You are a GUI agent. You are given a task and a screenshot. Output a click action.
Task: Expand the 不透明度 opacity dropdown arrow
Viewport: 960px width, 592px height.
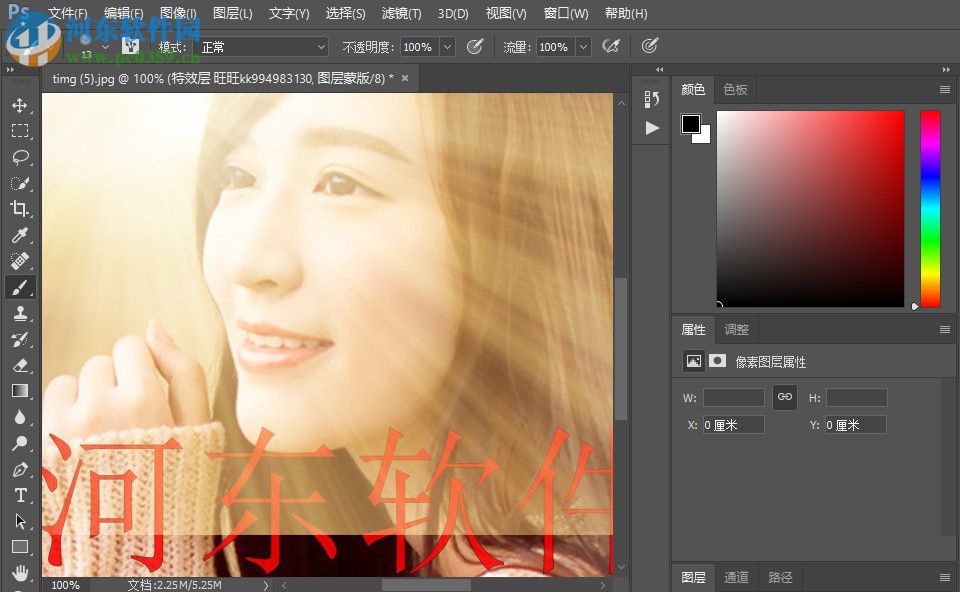click(x=446, y=47)
